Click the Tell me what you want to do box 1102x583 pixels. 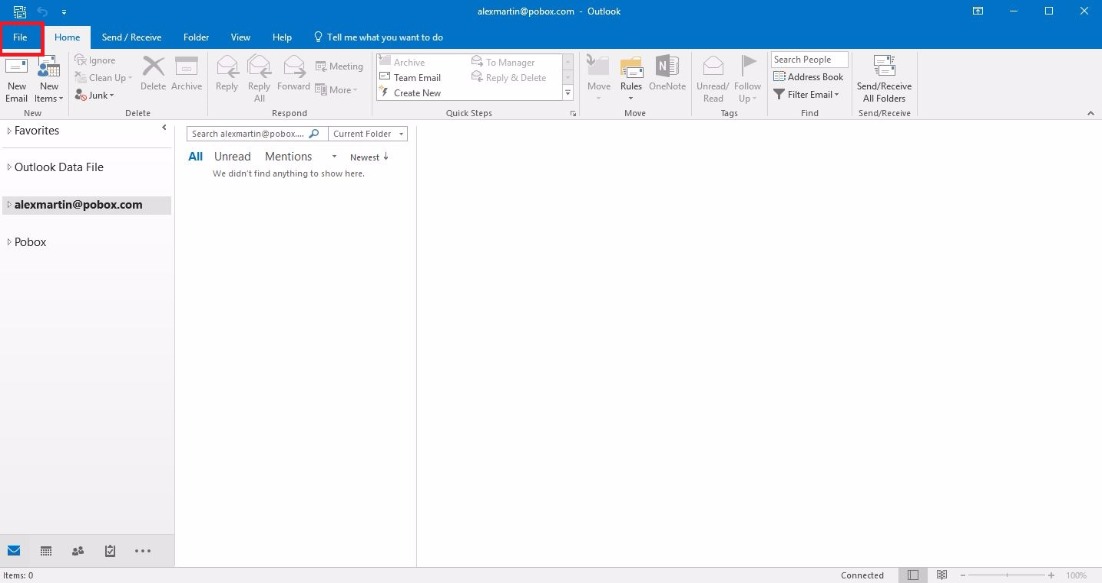coord(379,37)
